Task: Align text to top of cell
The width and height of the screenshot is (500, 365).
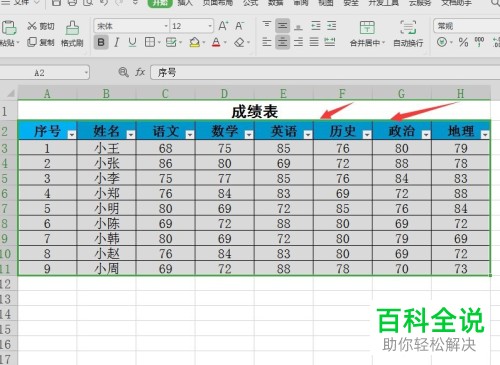Action: point(267,25)
